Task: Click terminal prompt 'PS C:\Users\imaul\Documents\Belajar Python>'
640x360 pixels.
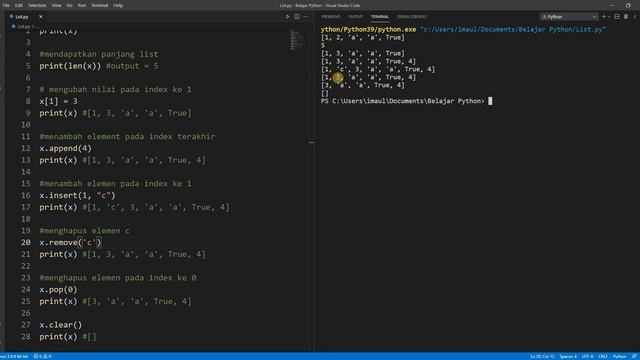Action: (402, 101)
